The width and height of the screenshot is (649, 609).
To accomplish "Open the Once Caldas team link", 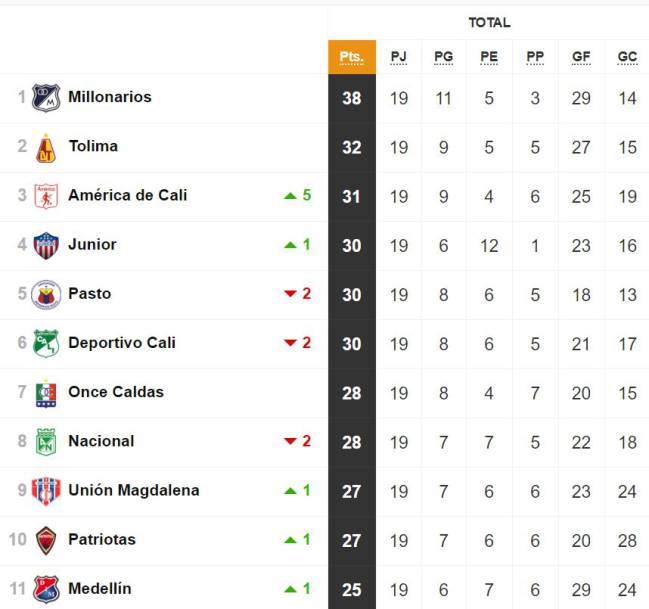I will click(x=116, y=392).
